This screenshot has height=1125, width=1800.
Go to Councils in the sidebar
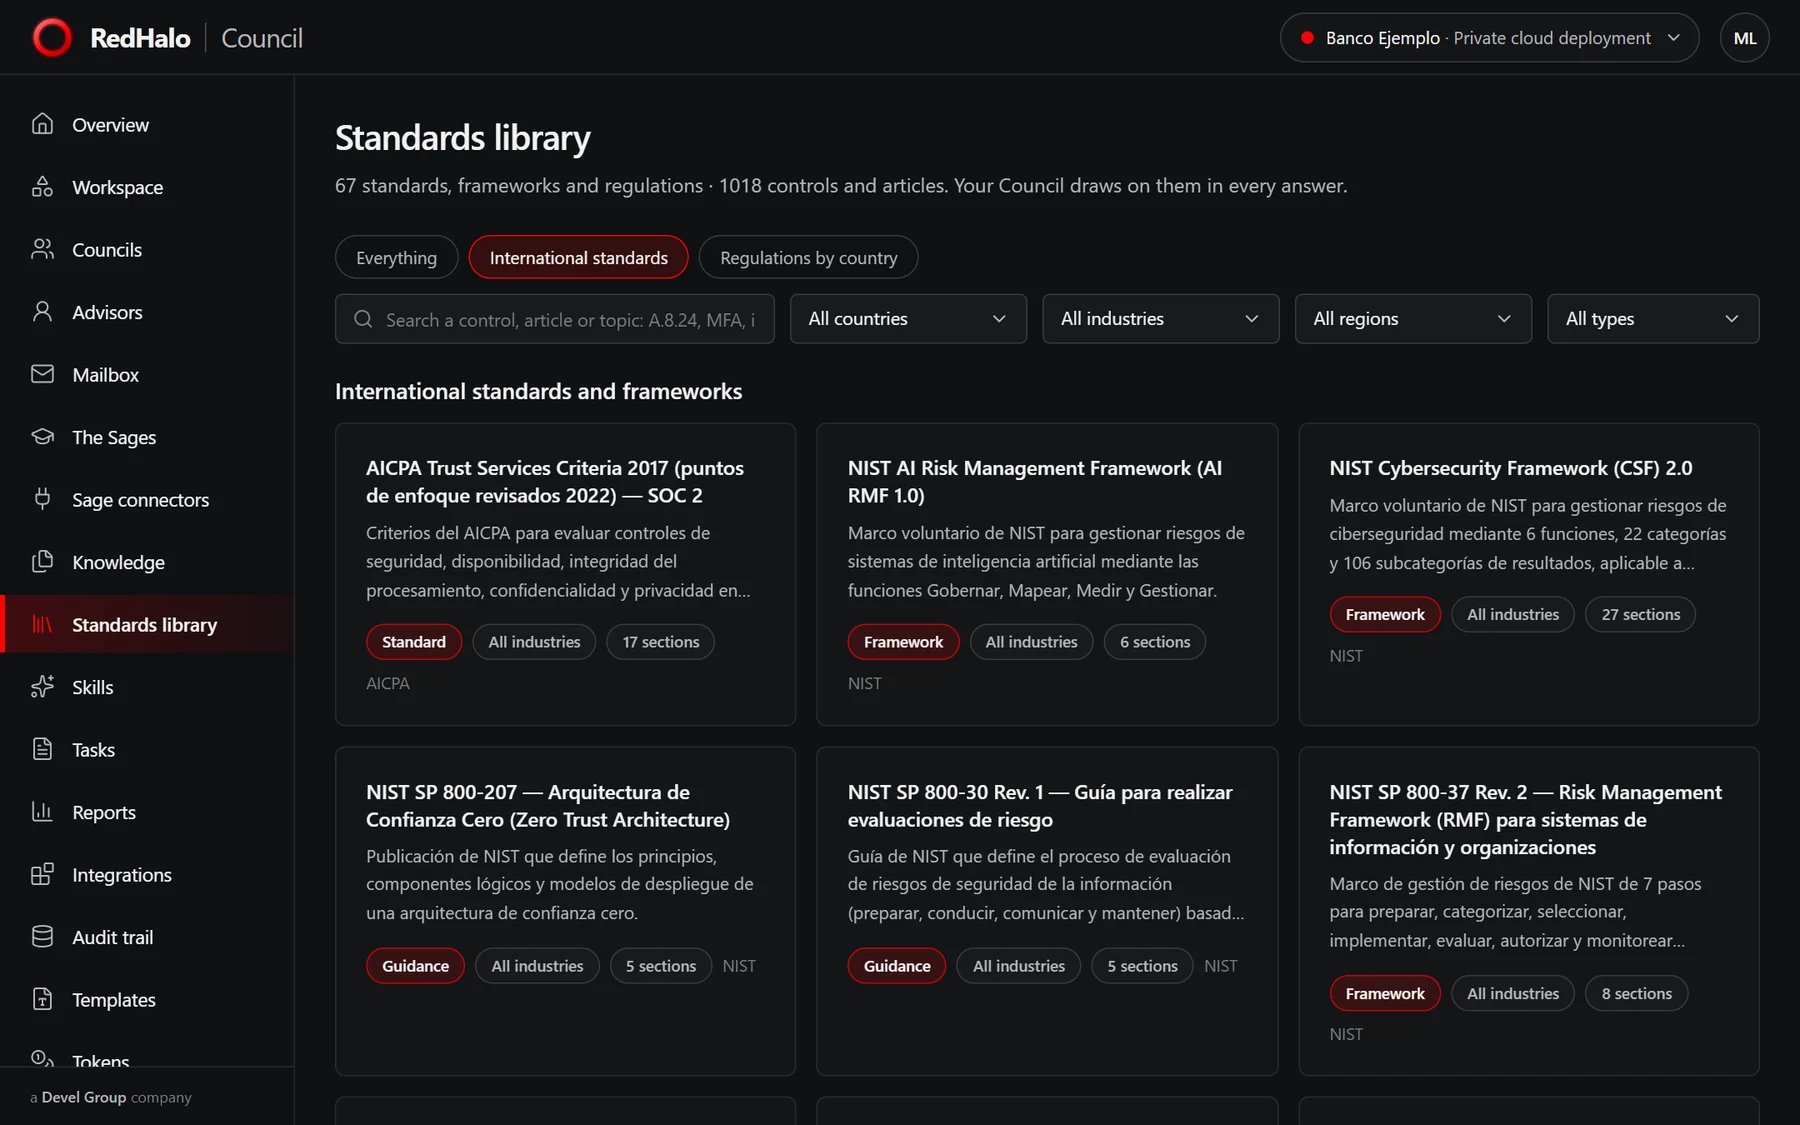pos(147,249)
